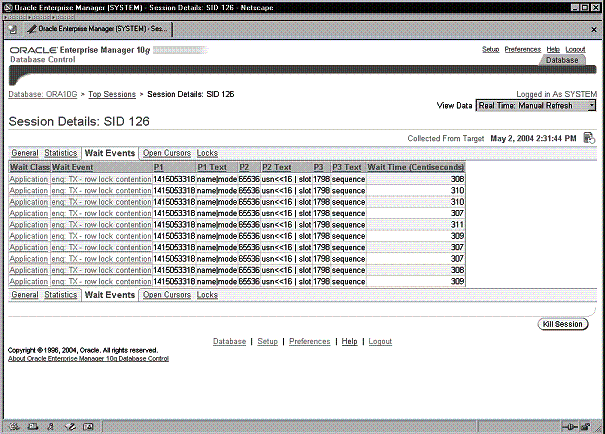Click the P3 Text column header
Image resolution: width=605 pixels, height=434 pixels.
coord(346,167)
